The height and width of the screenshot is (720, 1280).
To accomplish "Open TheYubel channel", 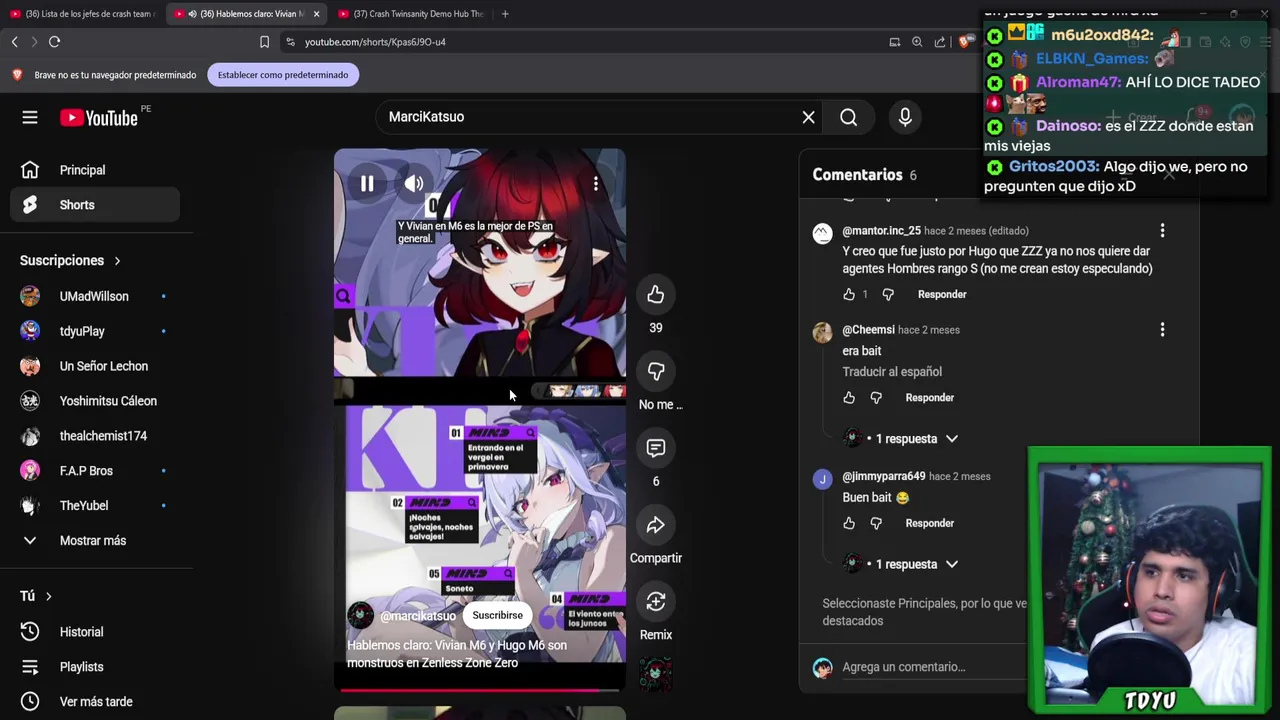I will click(x=96, y=506).
